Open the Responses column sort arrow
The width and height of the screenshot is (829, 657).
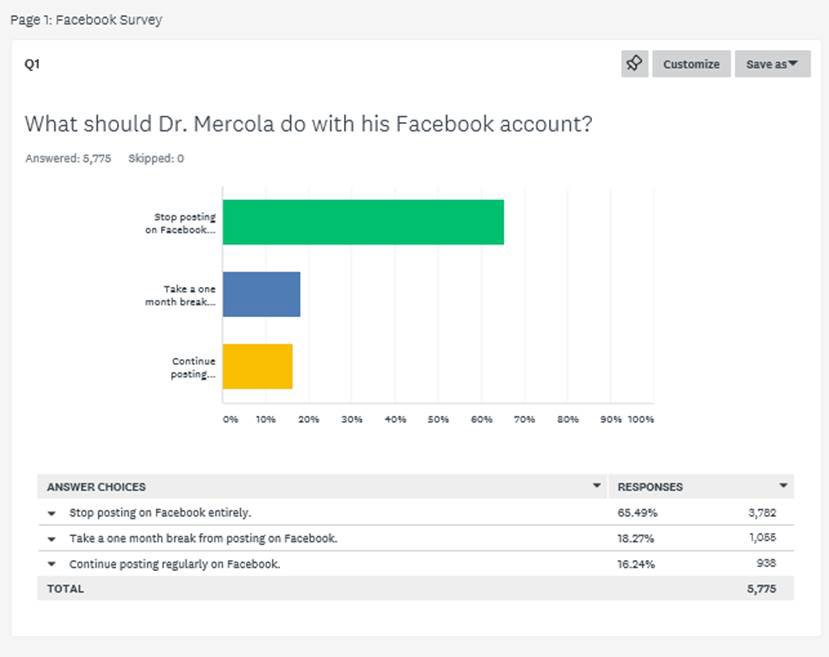tap(783, 486)
